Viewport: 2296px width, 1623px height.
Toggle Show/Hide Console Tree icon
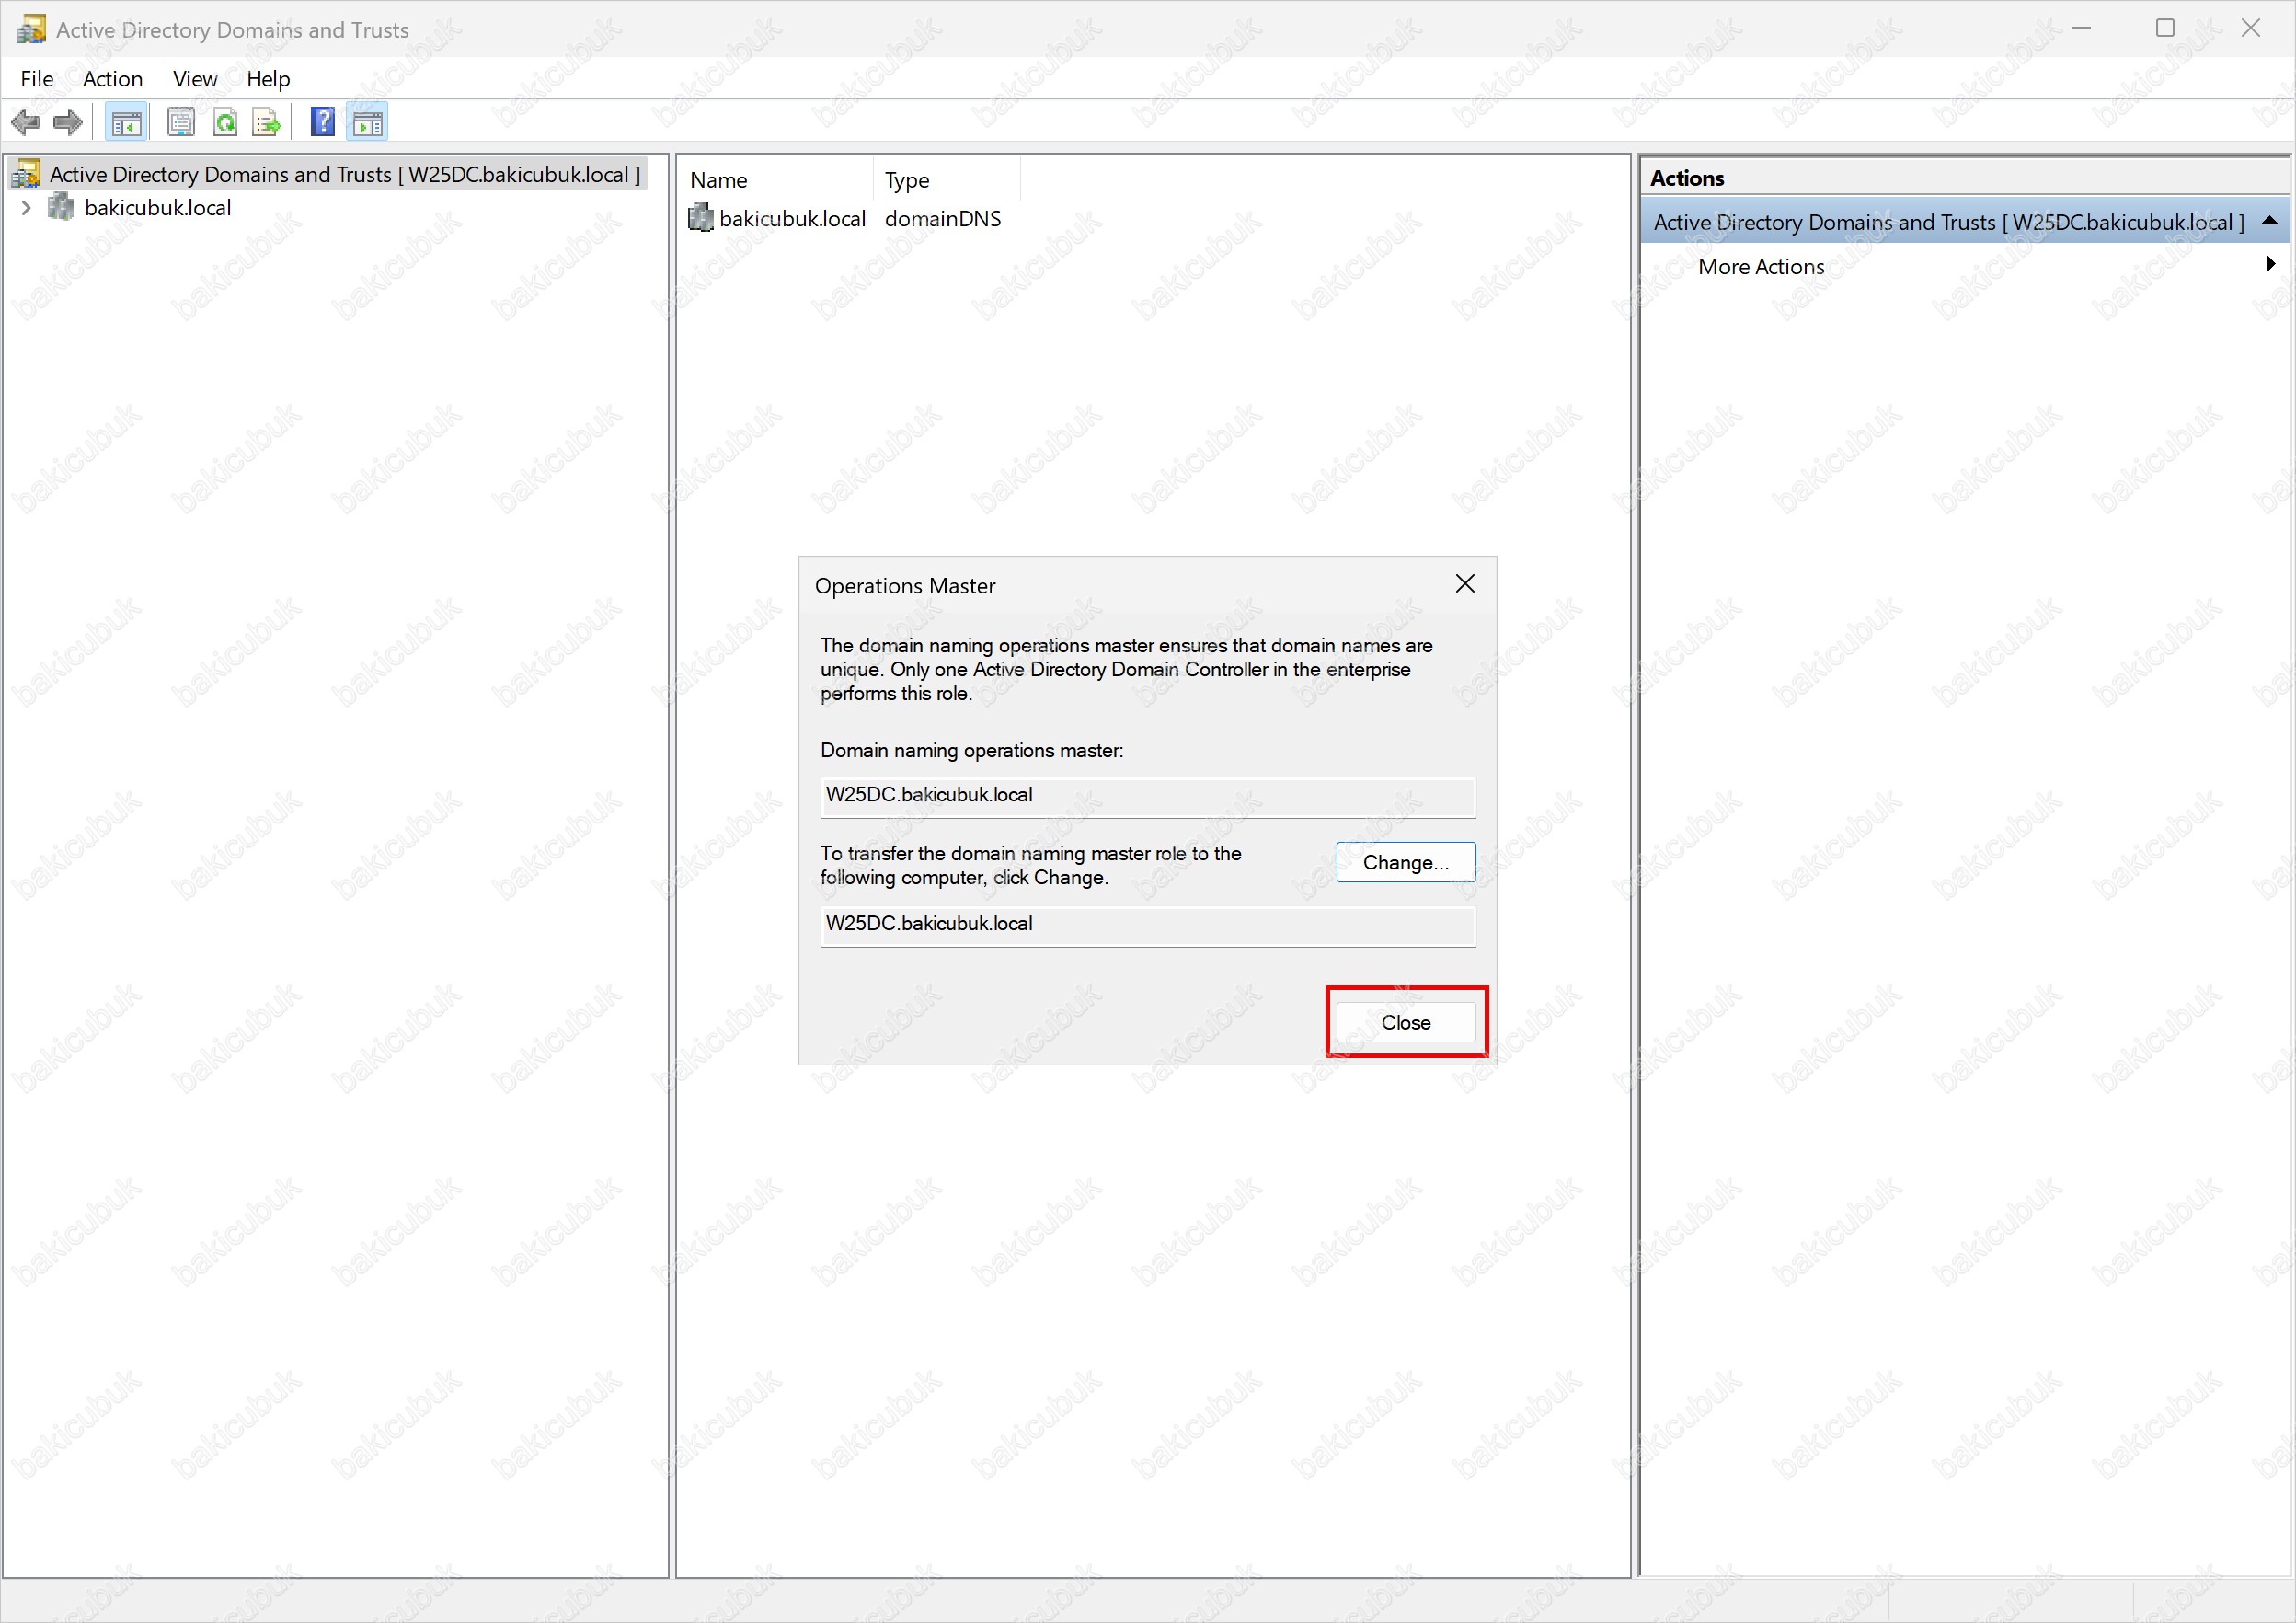[x=126, y=123]
